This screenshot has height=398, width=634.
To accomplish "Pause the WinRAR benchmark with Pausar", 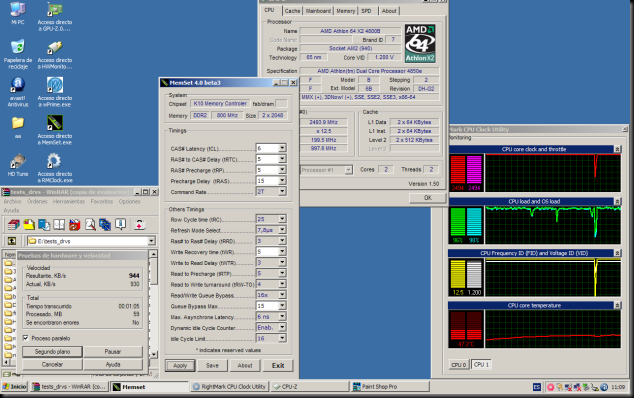I will (x=113, y=352).
